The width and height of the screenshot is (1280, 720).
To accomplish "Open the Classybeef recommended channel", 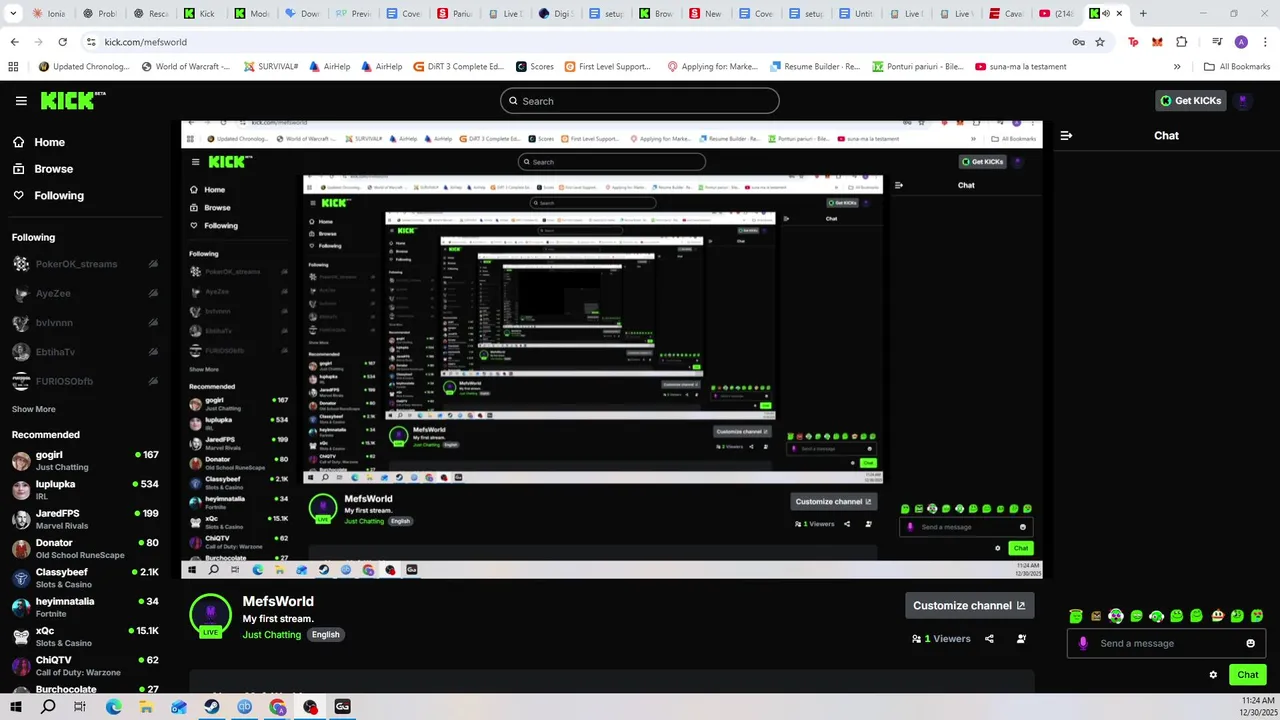I will click(85, 578).
